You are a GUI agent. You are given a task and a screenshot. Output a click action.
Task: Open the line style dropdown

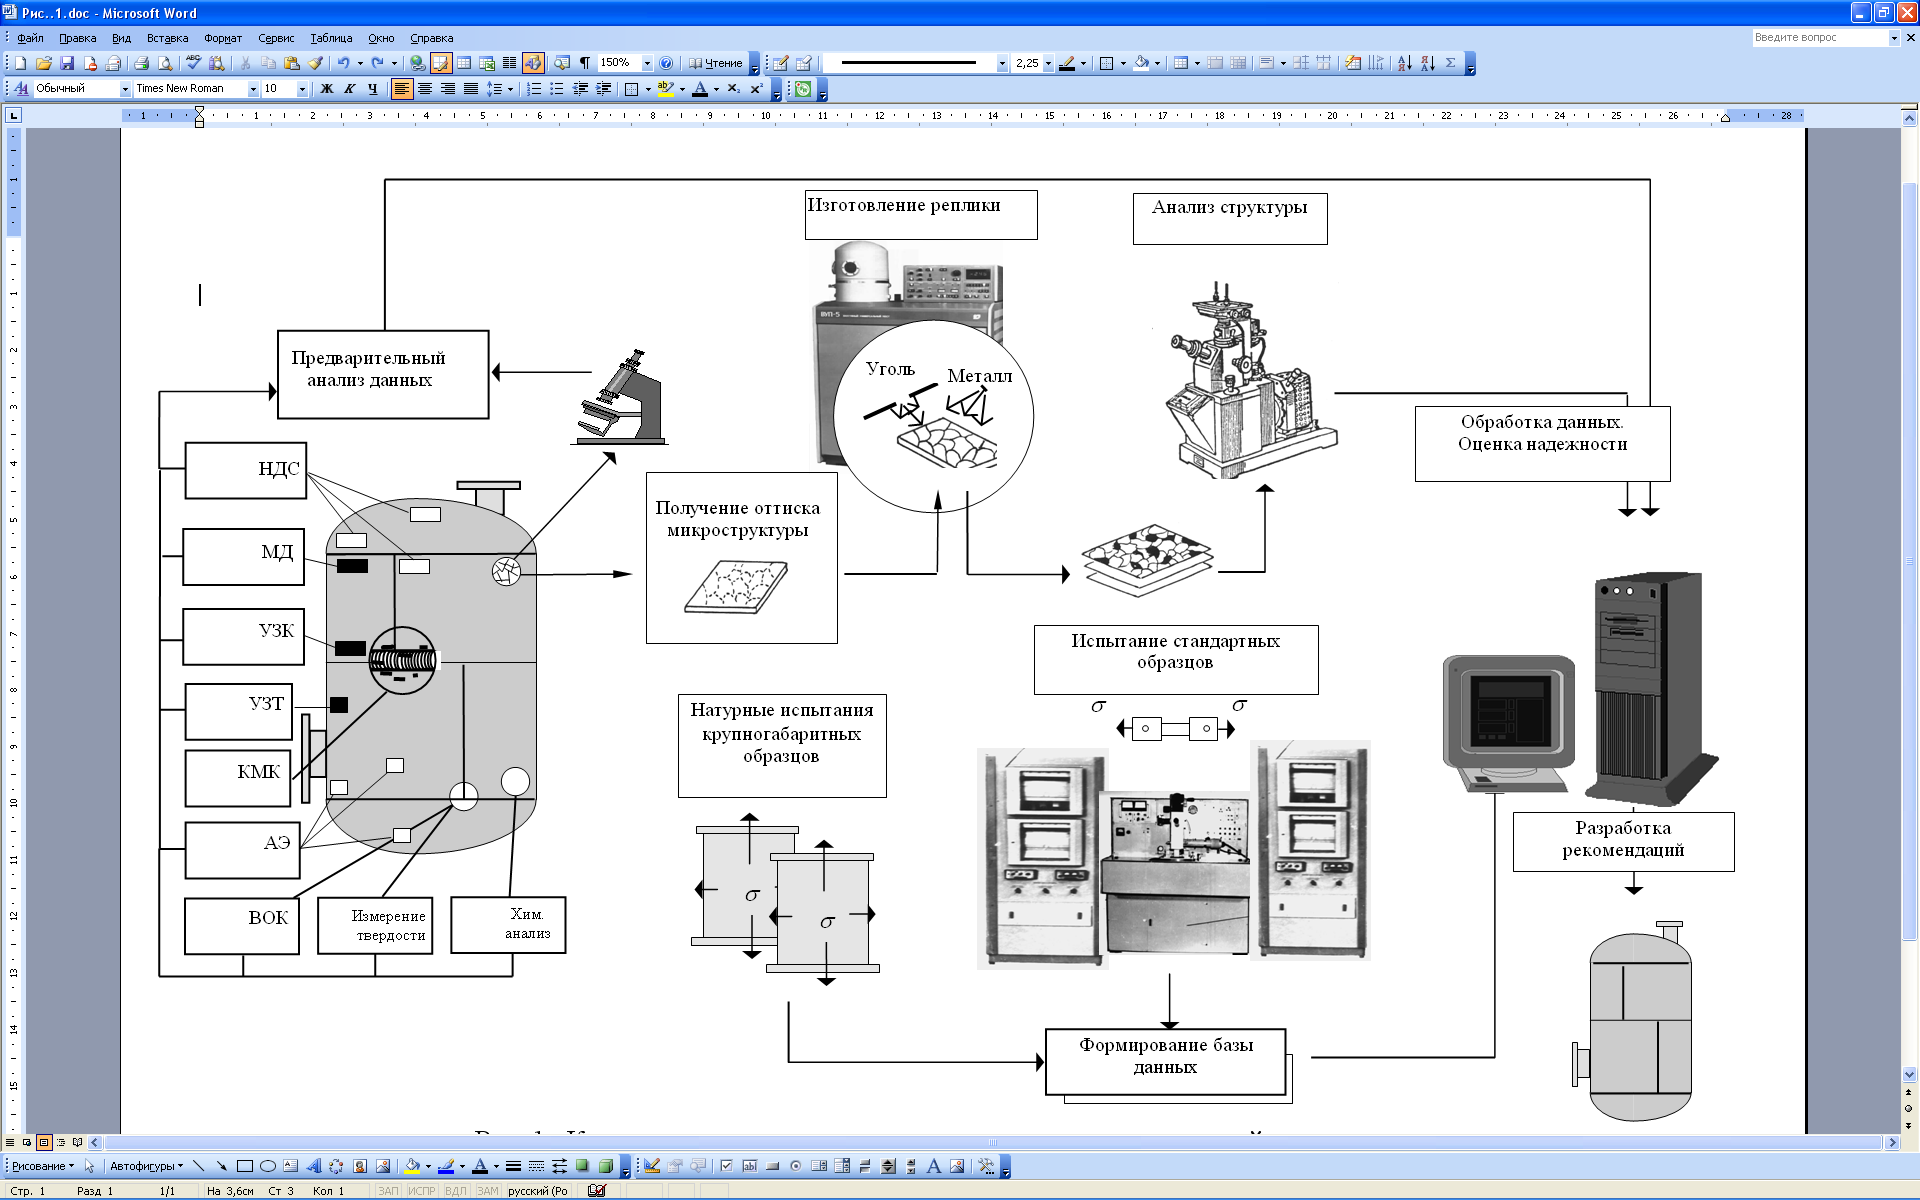(1002, 63)
